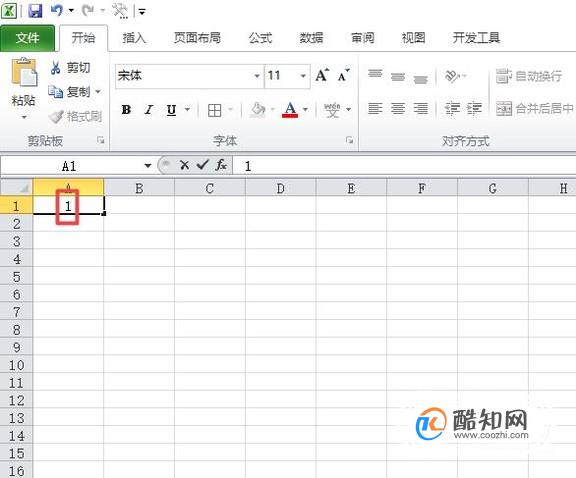Toggle Wrap Text (自动换行)
576x478 pixels.
(528, 76)
